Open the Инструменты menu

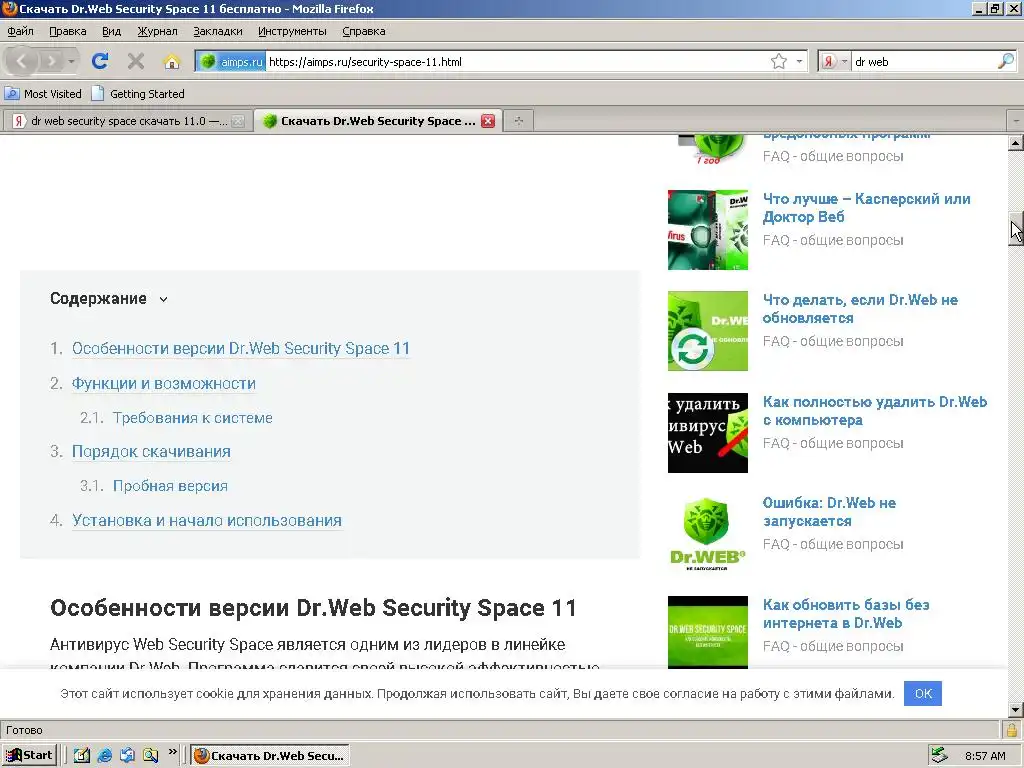coord(292,31)
